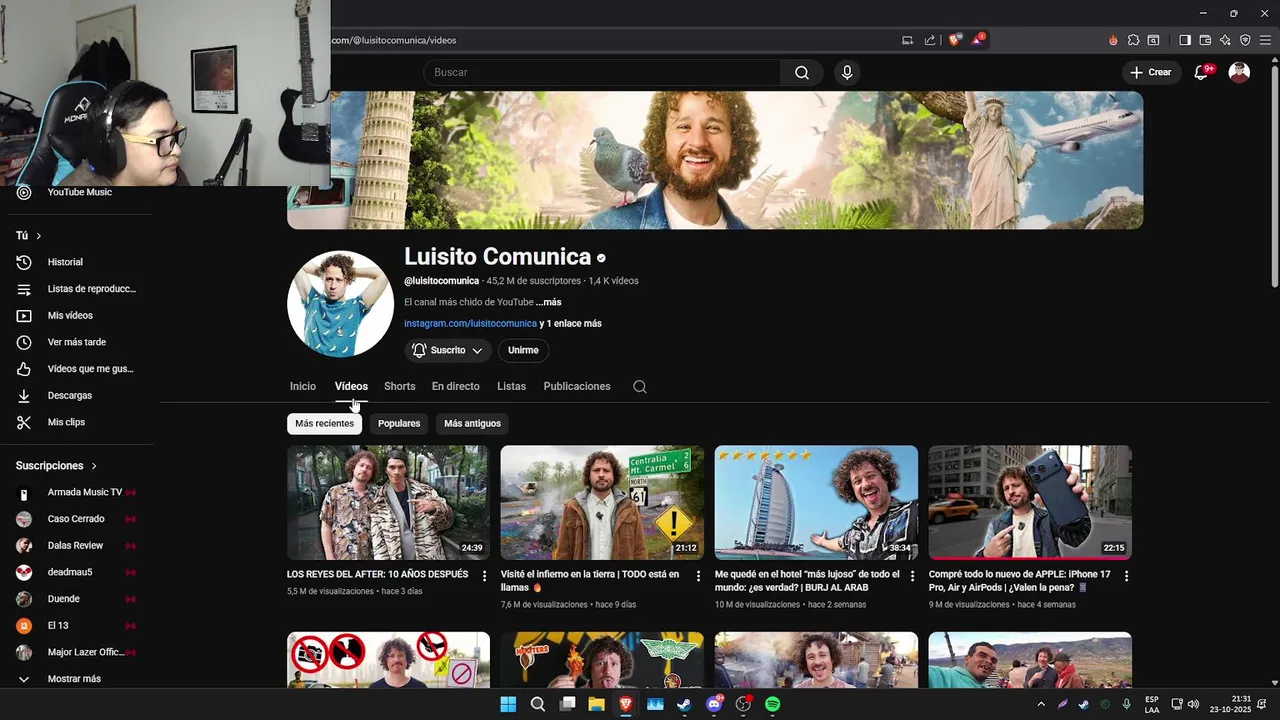The image size is (1280, 720).
Task: Open options menu for Visité el infierno video
Action: coord(699,576)
